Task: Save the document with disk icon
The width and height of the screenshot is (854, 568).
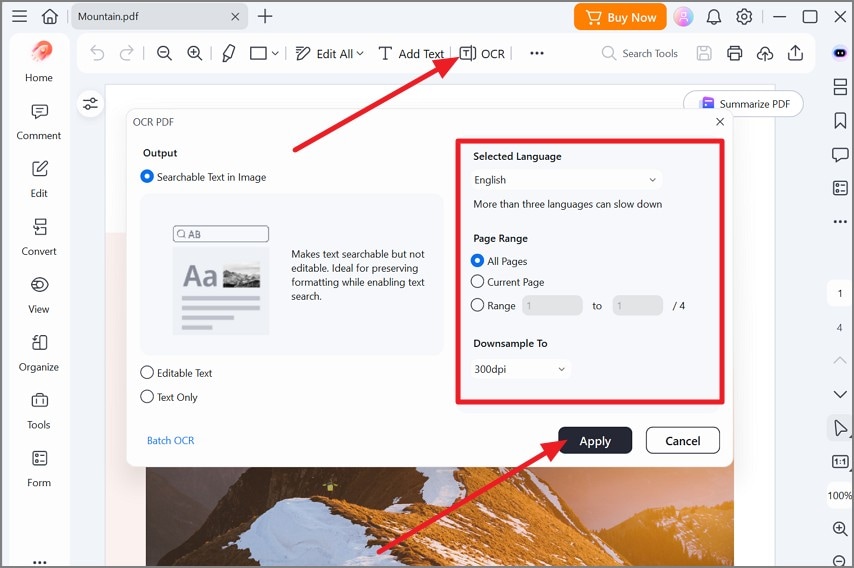Action: [x=704, y=53]
